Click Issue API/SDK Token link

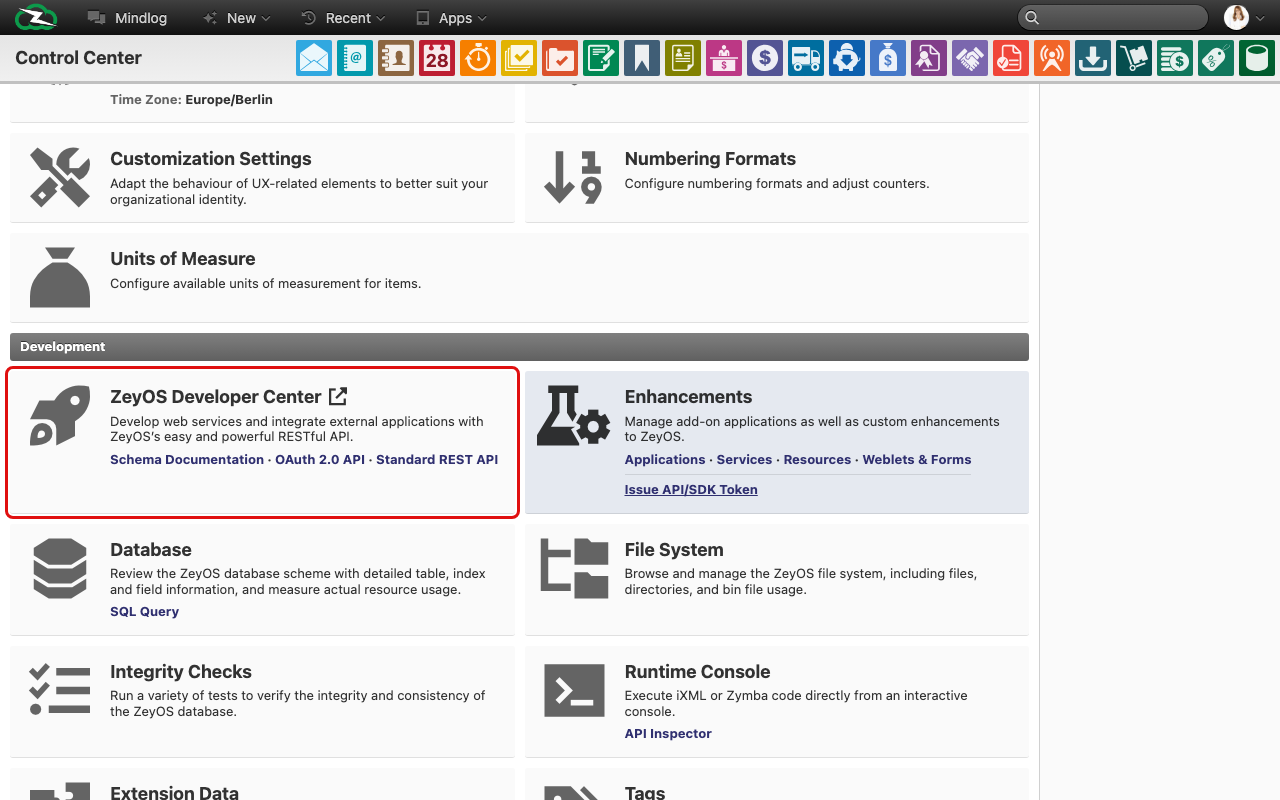pos(691,490)
